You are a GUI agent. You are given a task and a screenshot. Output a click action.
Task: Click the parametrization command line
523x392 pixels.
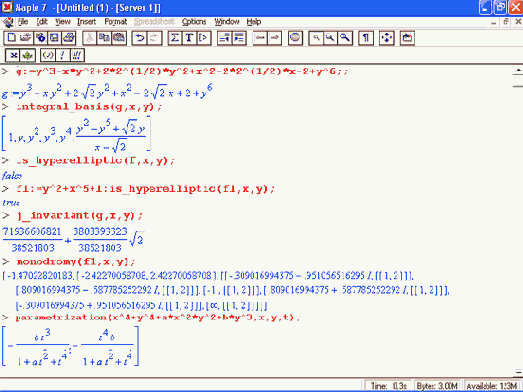click(157, 317)
